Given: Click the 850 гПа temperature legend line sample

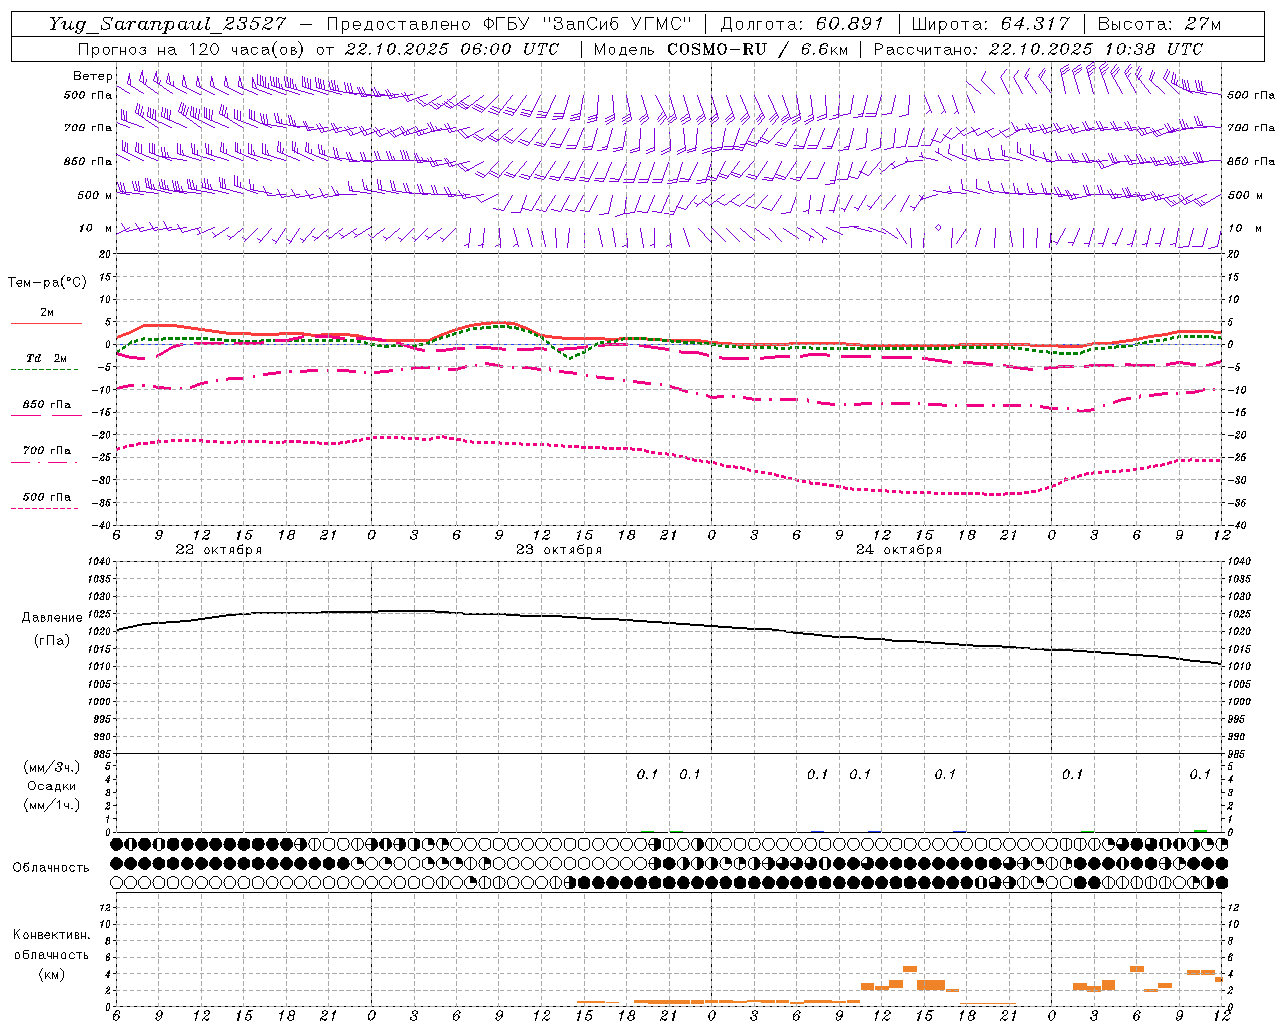Looking at the screenshot, I should click(46, 415).
